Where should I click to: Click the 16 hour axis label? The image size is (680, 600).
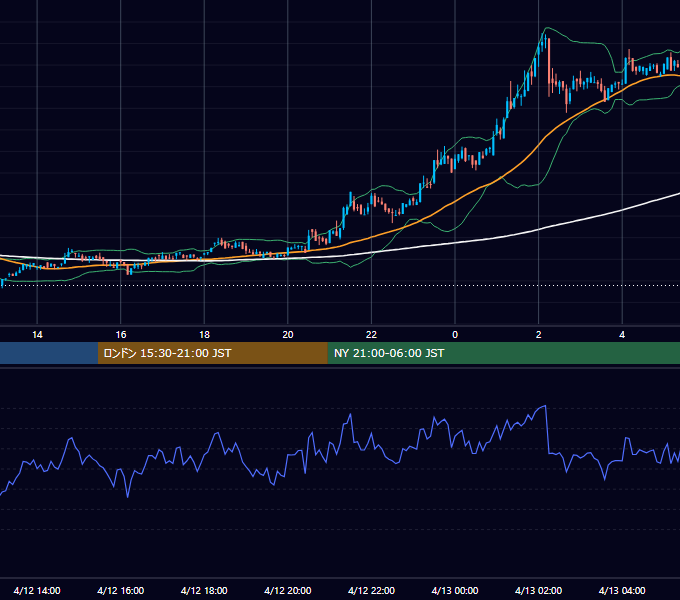point(121,335)
